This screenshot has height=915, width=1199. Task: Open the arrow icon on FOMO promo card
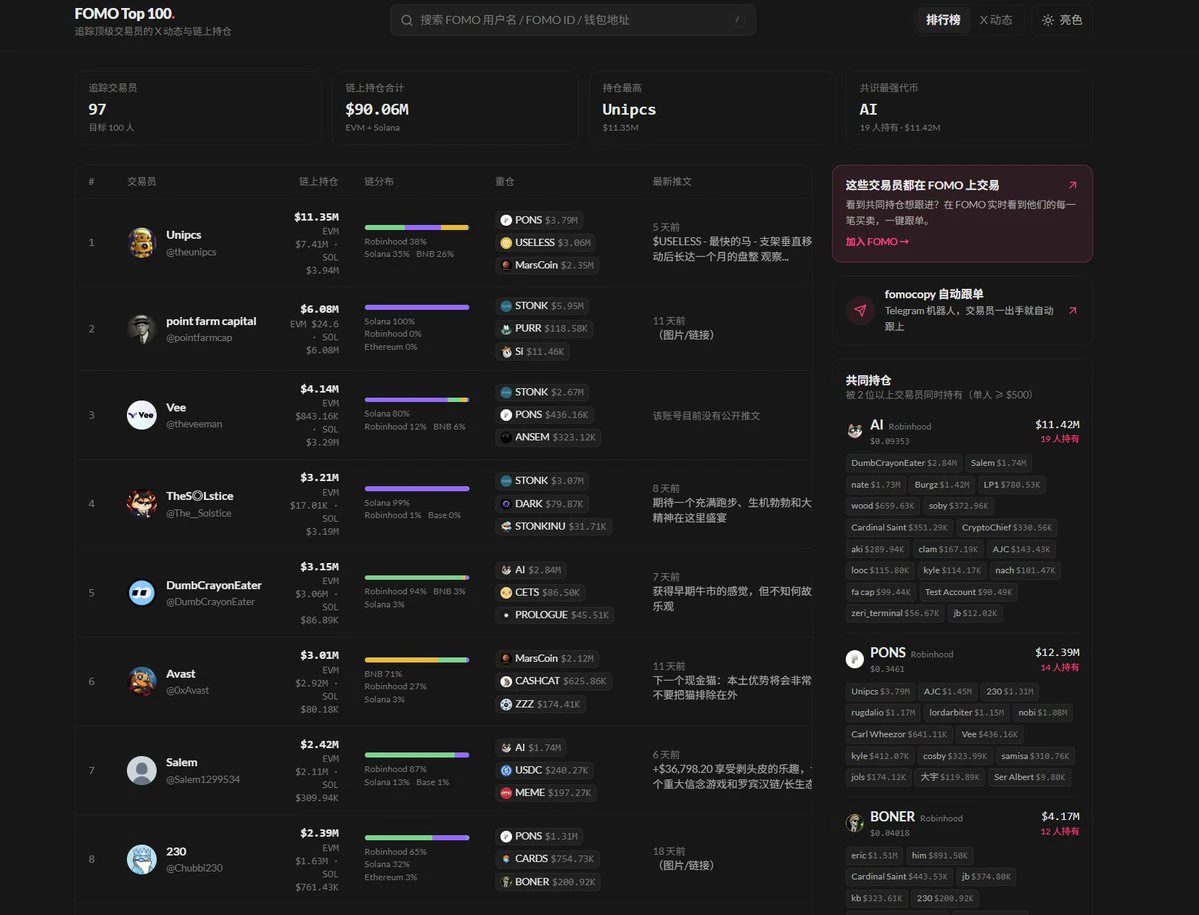(1072, 185)
